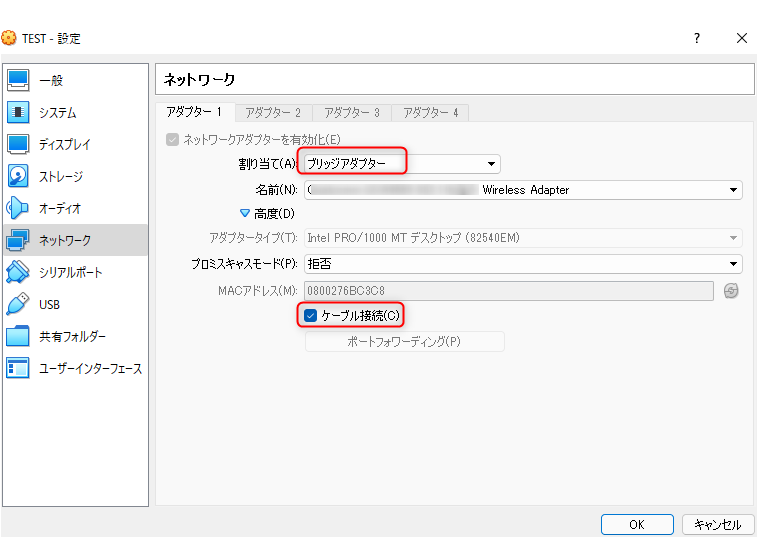
Task: Select the システム label in sidebar
Action: (x=58, y=113)
